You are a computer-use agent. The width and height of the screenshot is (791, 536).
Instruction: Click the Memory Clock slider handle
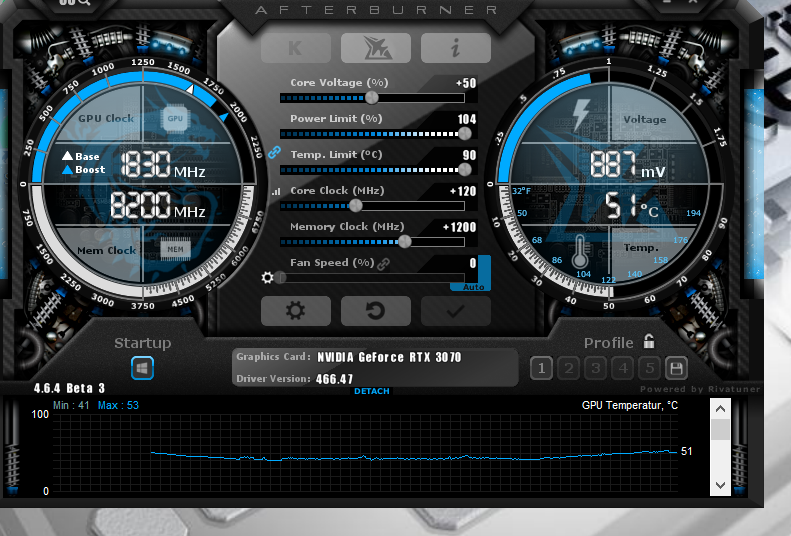tap(405, 242)
